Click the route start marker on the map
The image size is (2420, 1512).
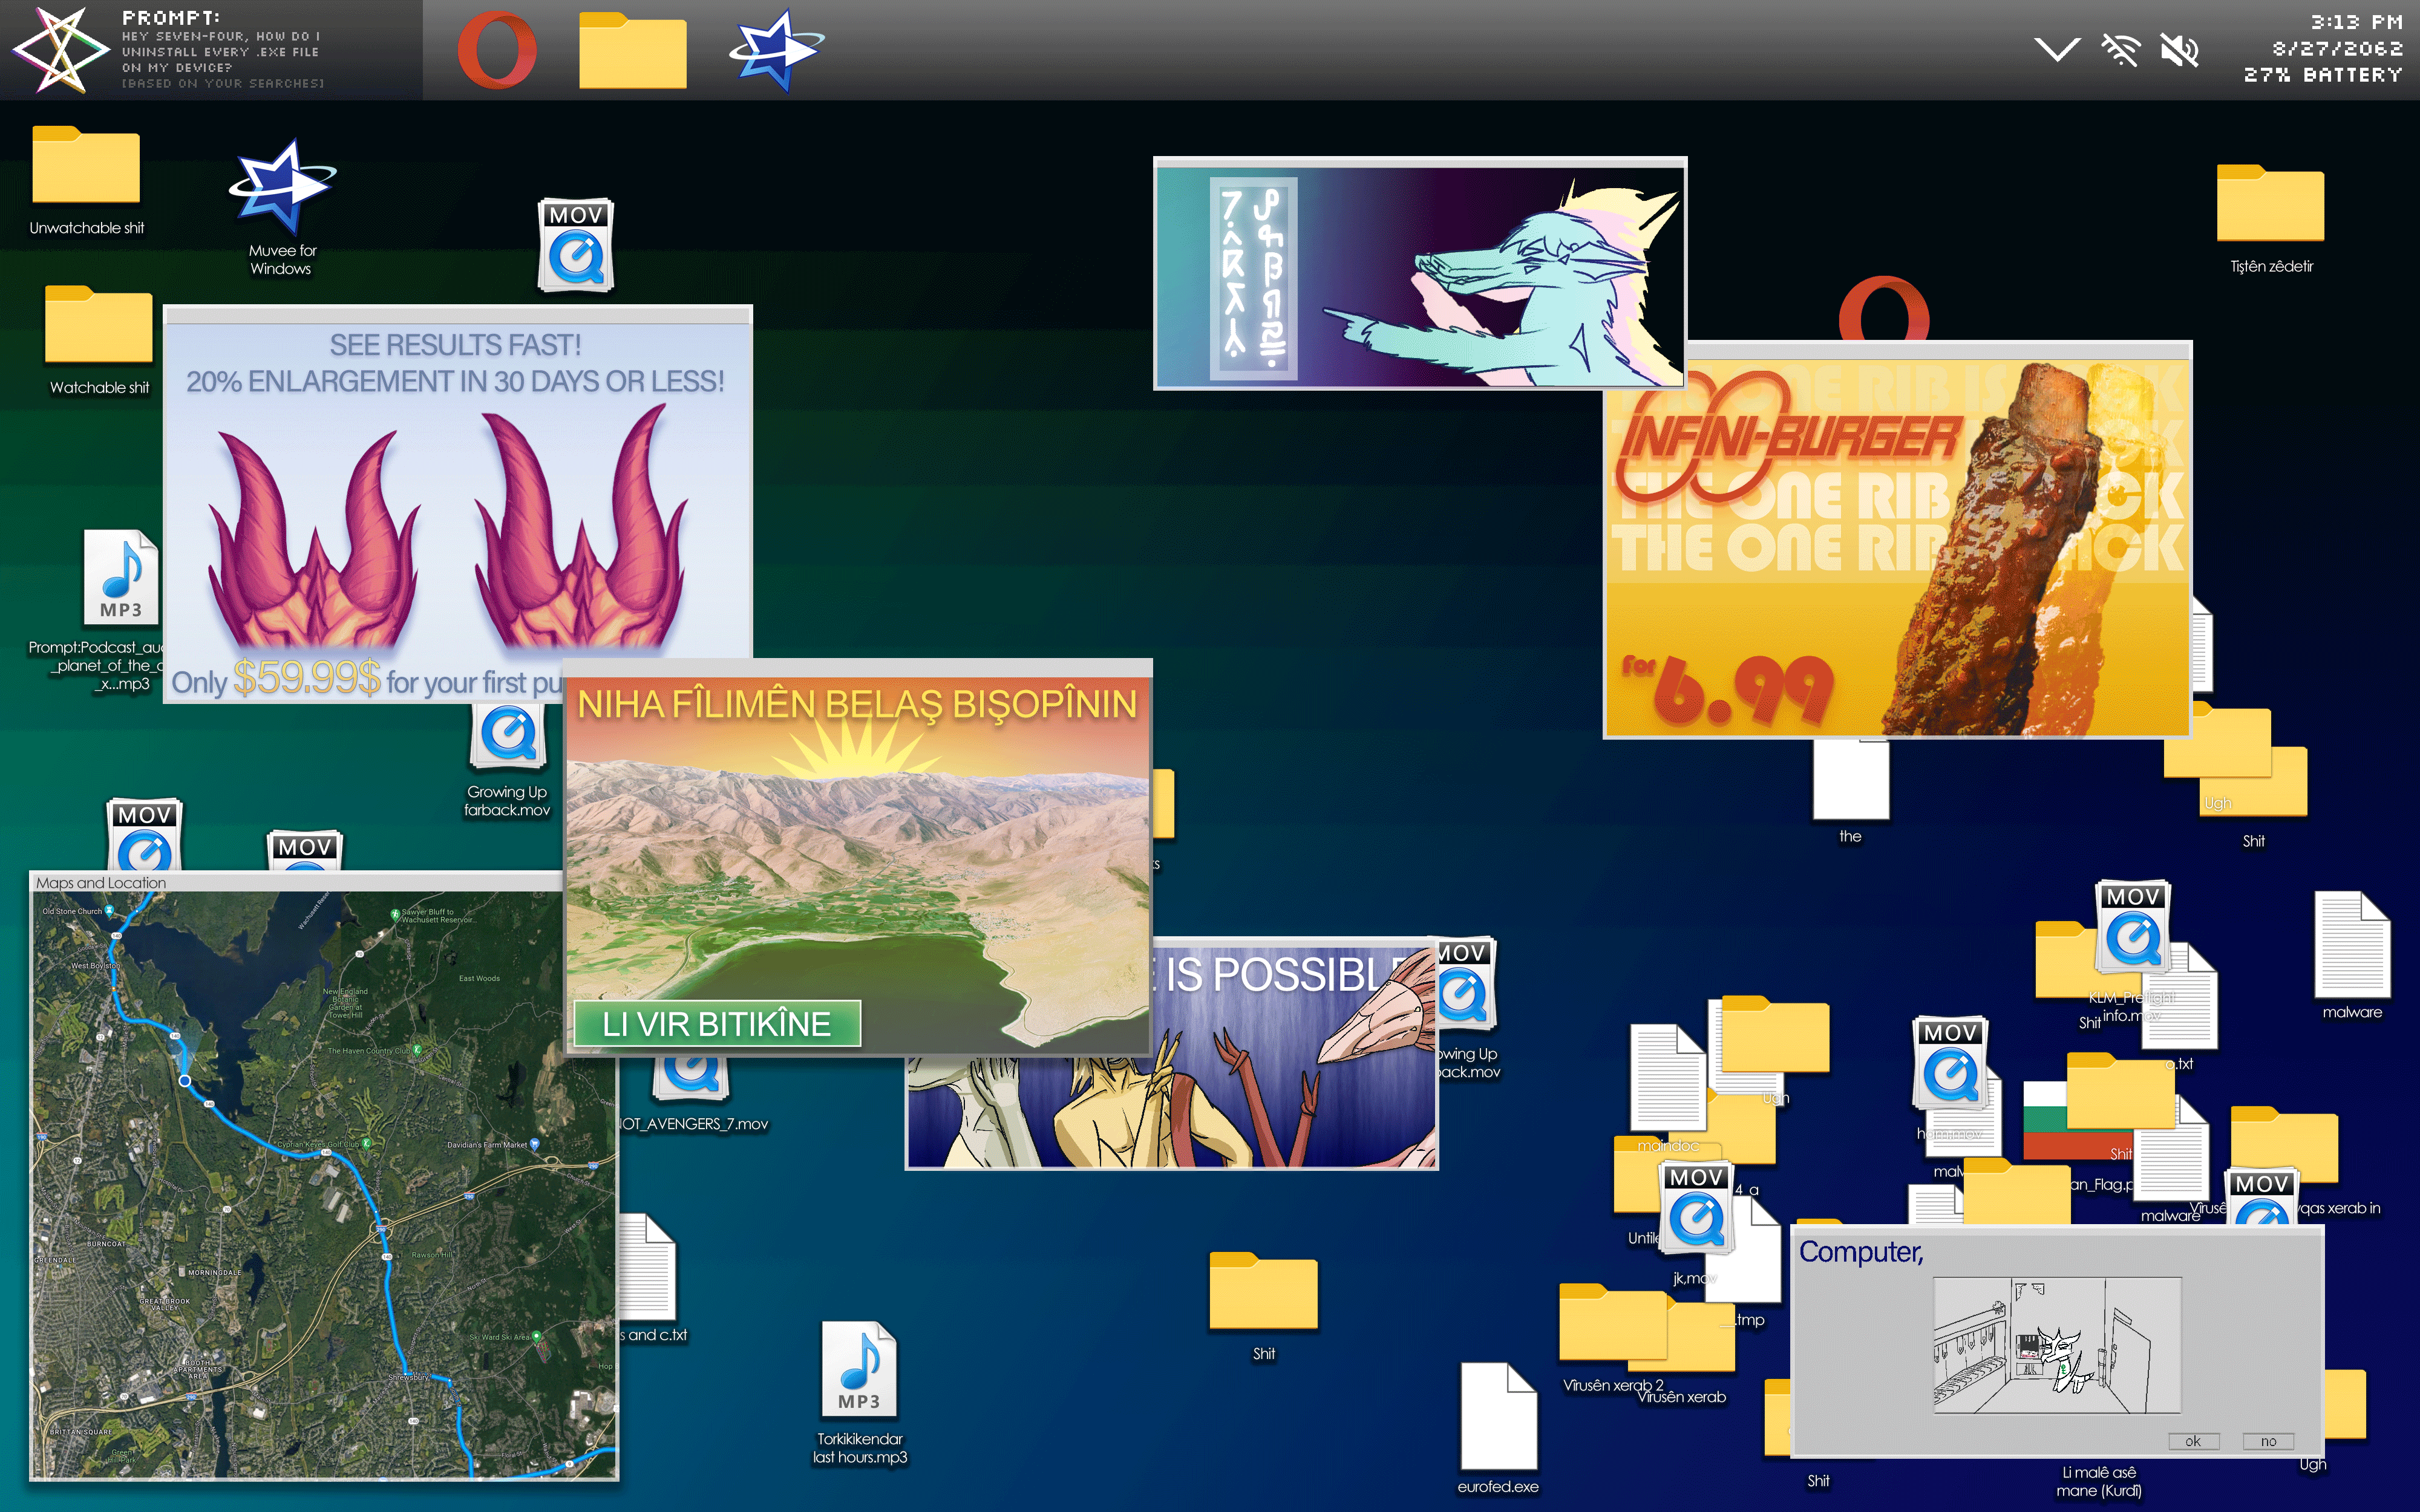185,1080
